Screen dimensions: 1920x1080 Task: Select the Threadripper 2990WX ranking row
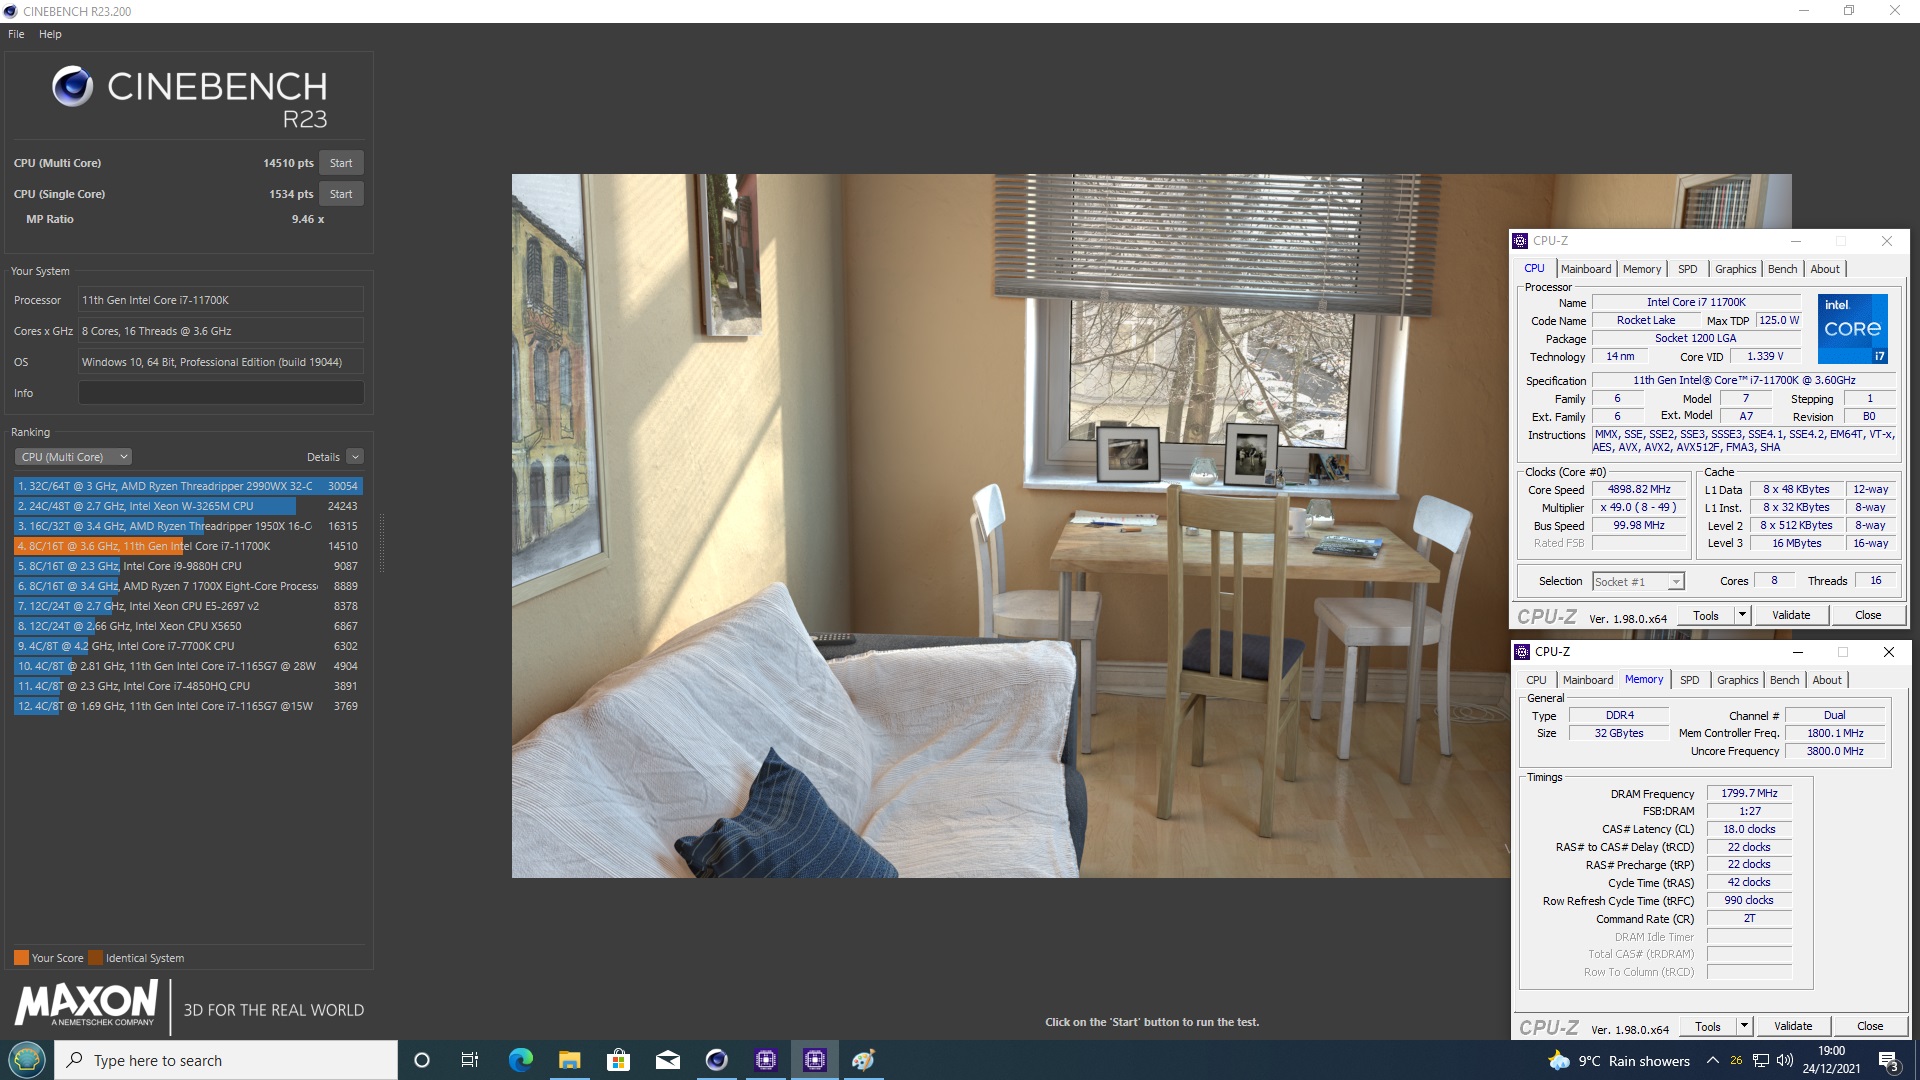[x=188, y=486]
